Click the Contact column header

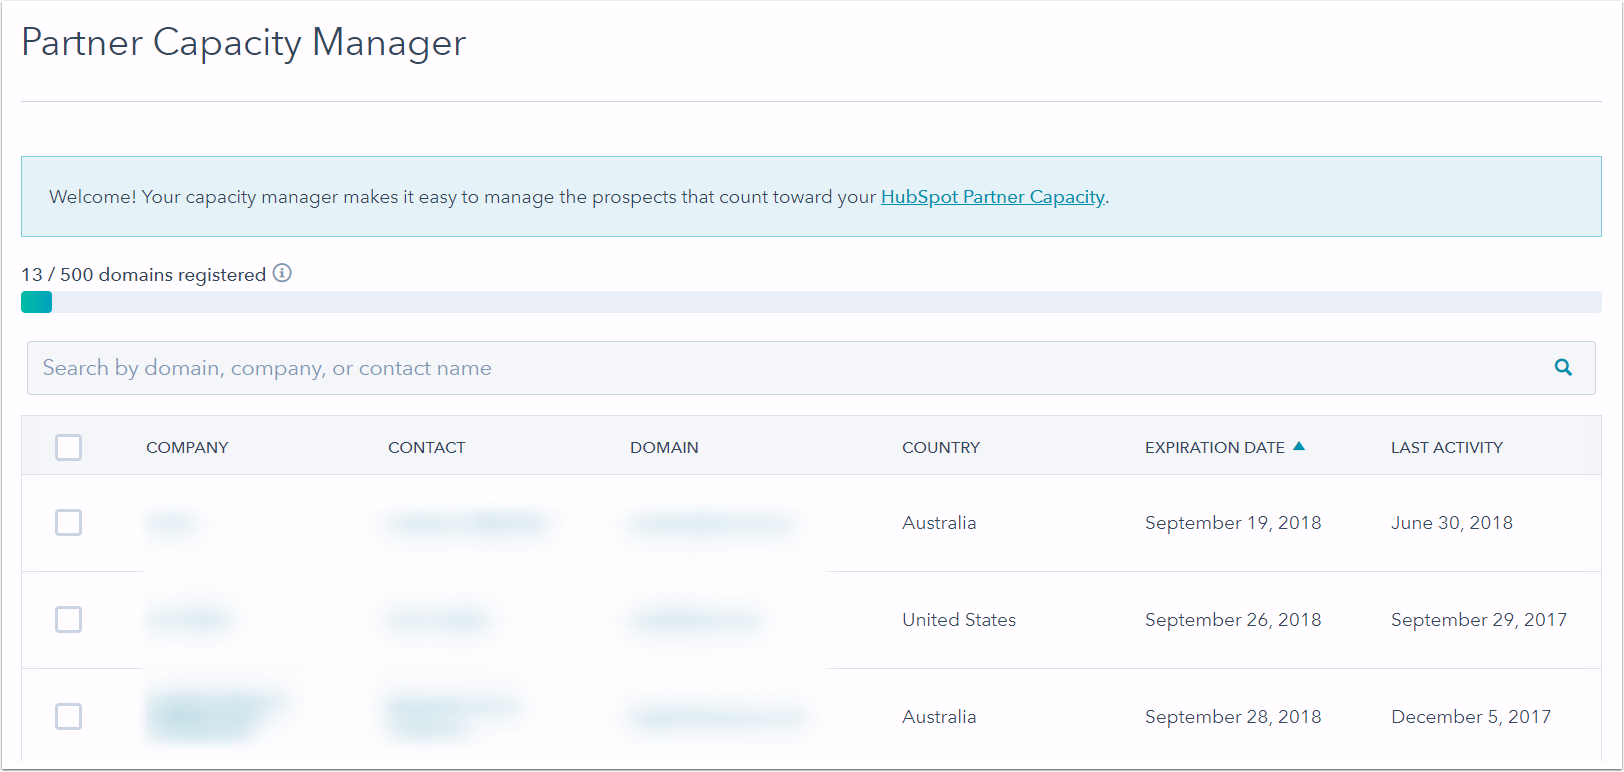[426, 448]
